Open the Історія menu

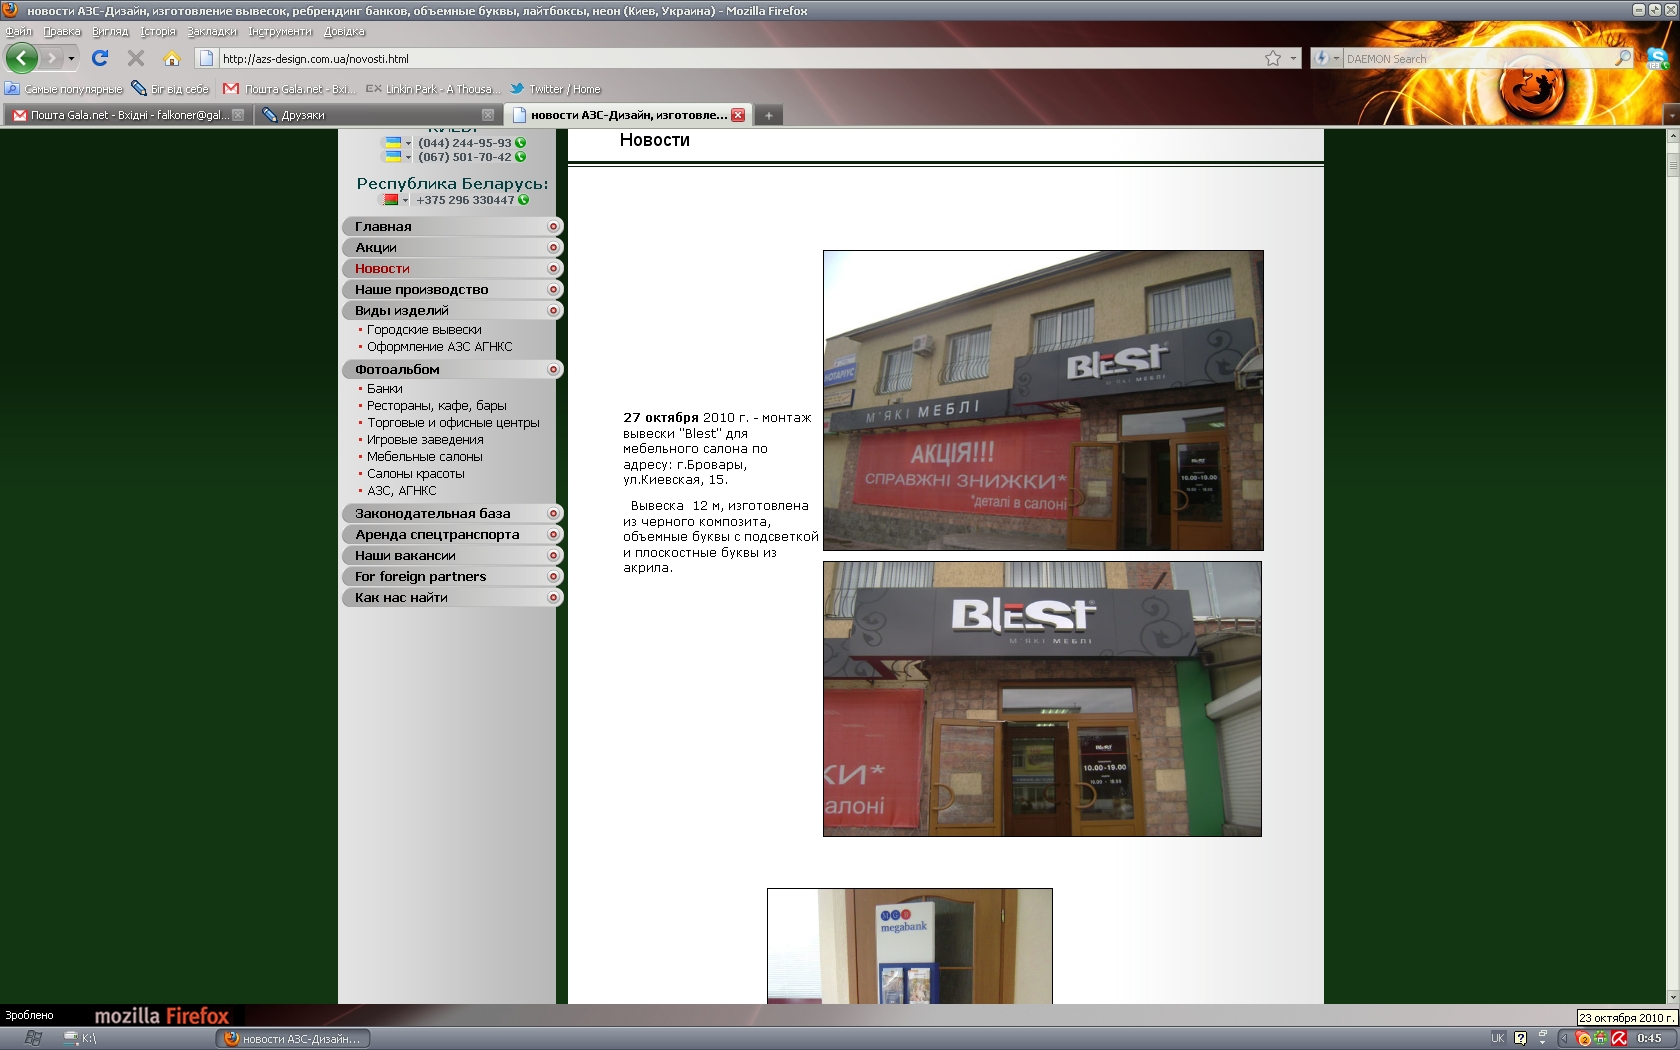click(x=158, y=32)
